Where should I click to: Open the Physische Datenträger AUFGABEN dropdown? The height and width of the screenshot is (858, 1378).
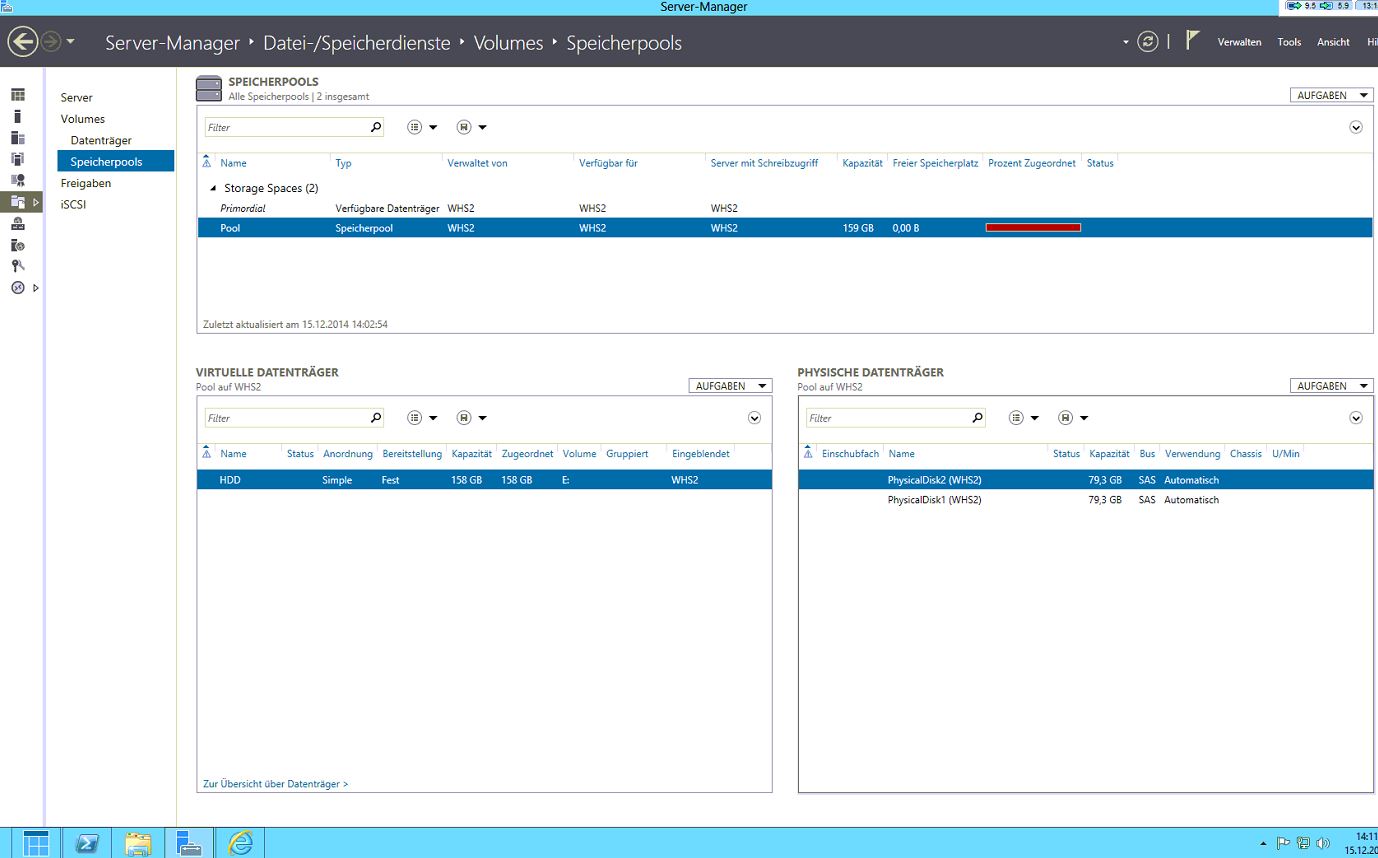(1332, 386)
